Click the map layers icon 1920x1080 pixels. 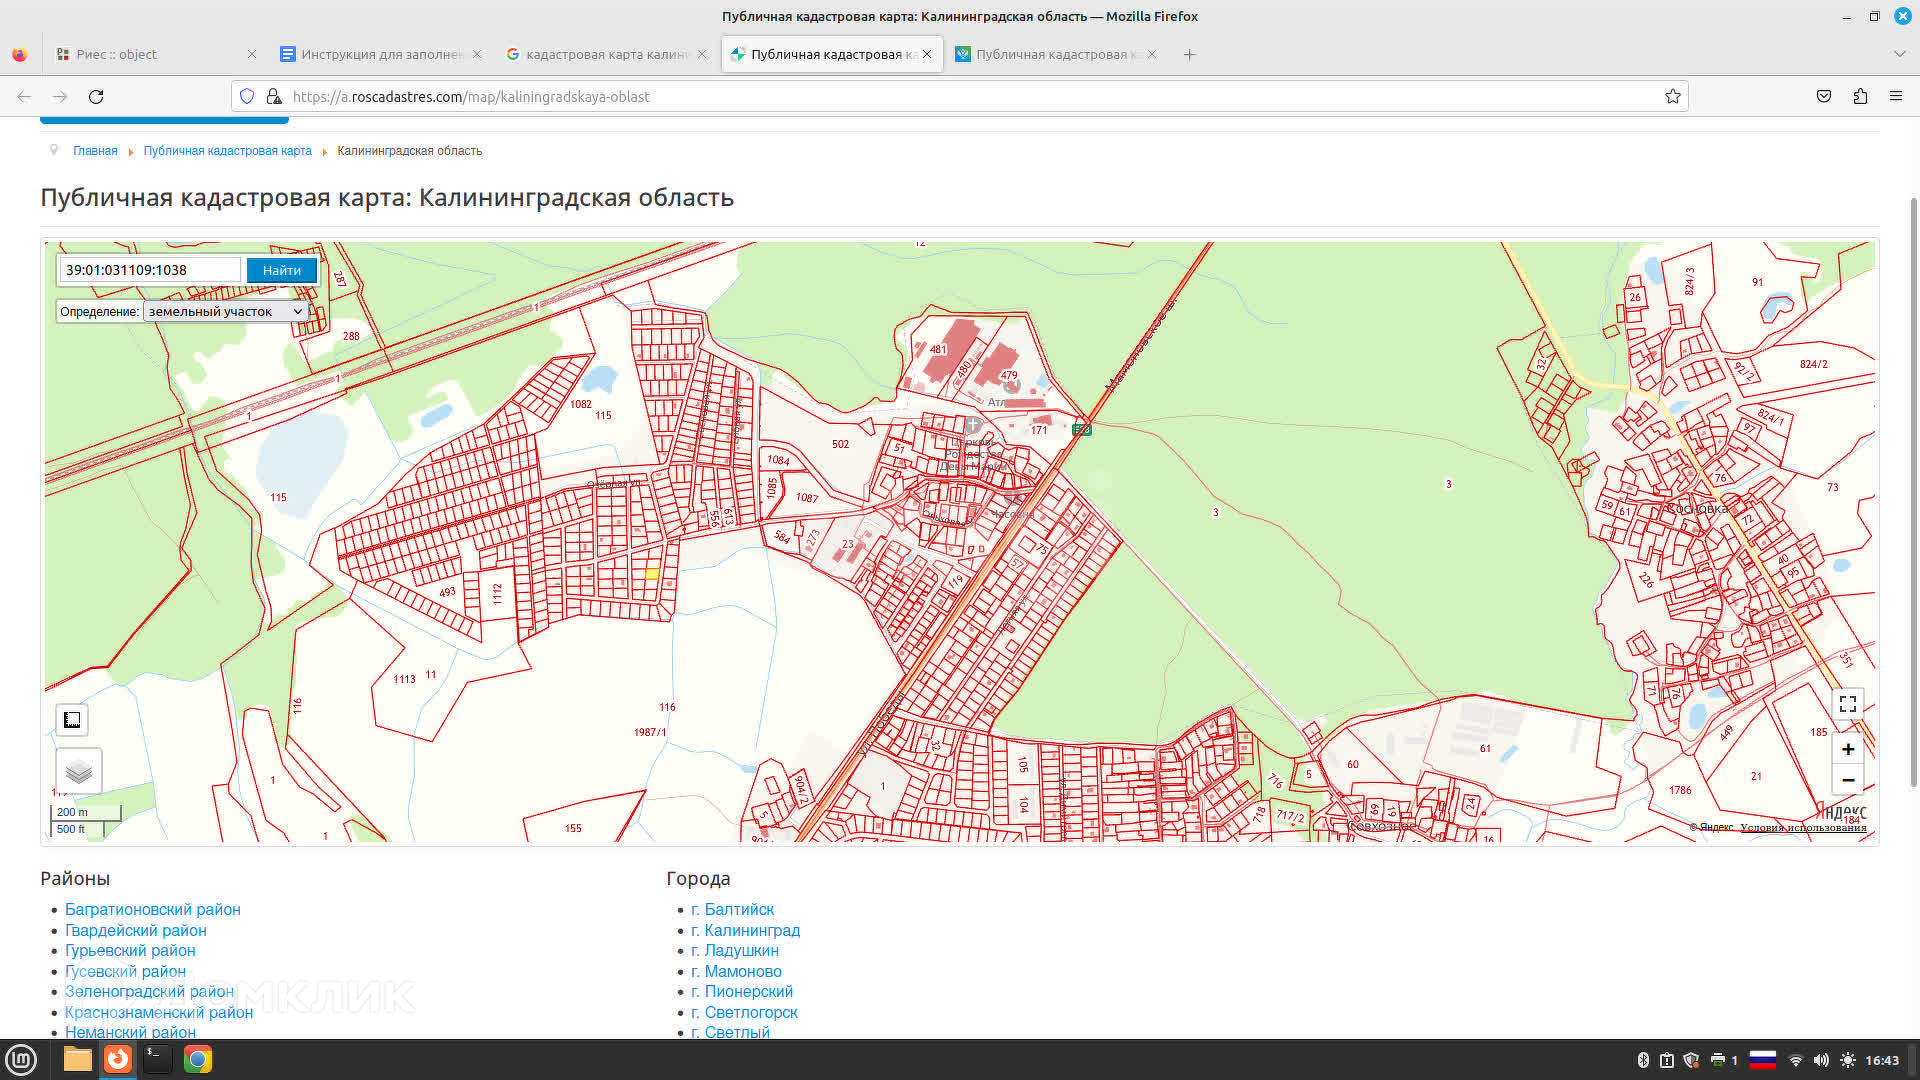pyautogui.click(x=79, y=771)
